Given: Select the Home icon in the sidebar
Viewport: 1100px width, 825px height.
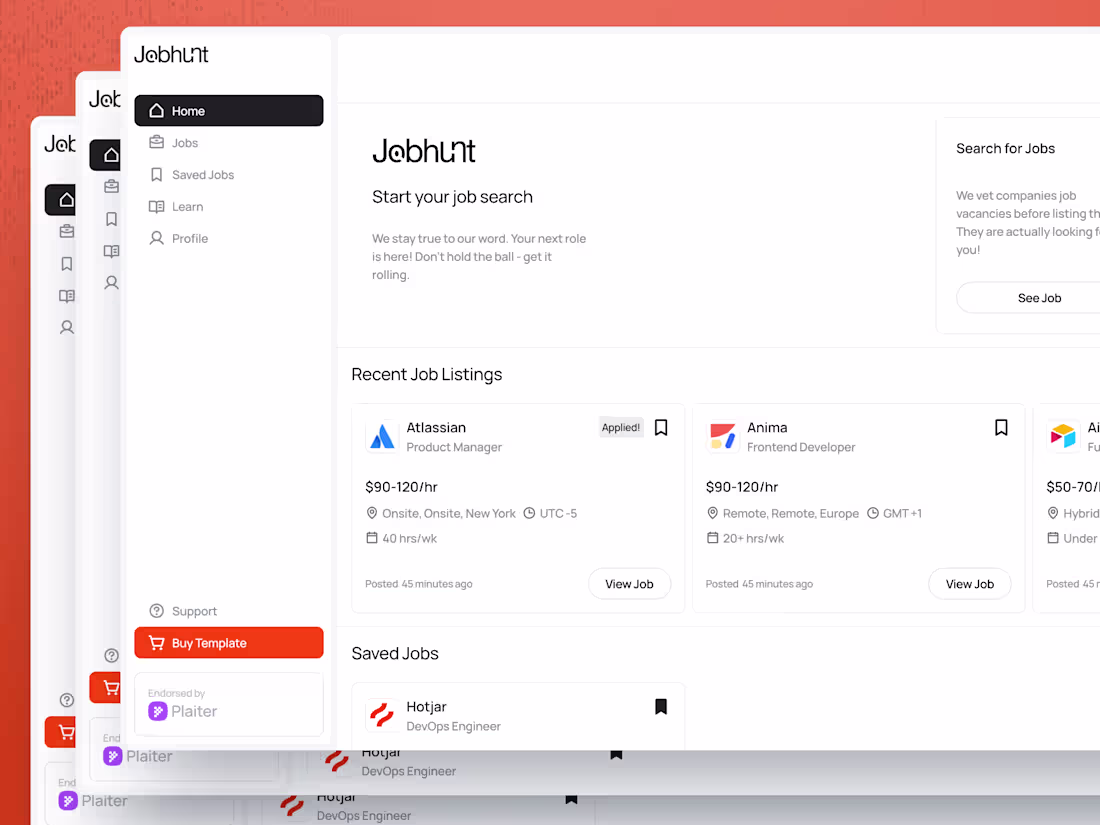Looking at the screenshot, I should click(156, 110).
